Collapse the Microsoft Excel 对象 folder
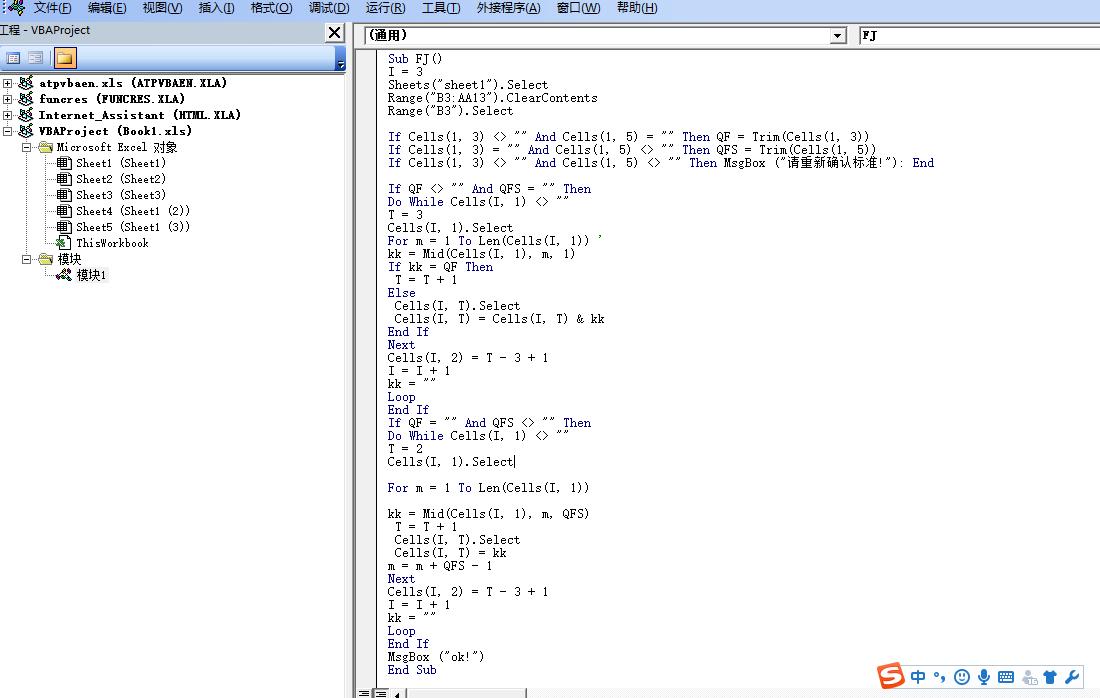The width and height of the screenshot is (1100, 698). click(27, 147)
